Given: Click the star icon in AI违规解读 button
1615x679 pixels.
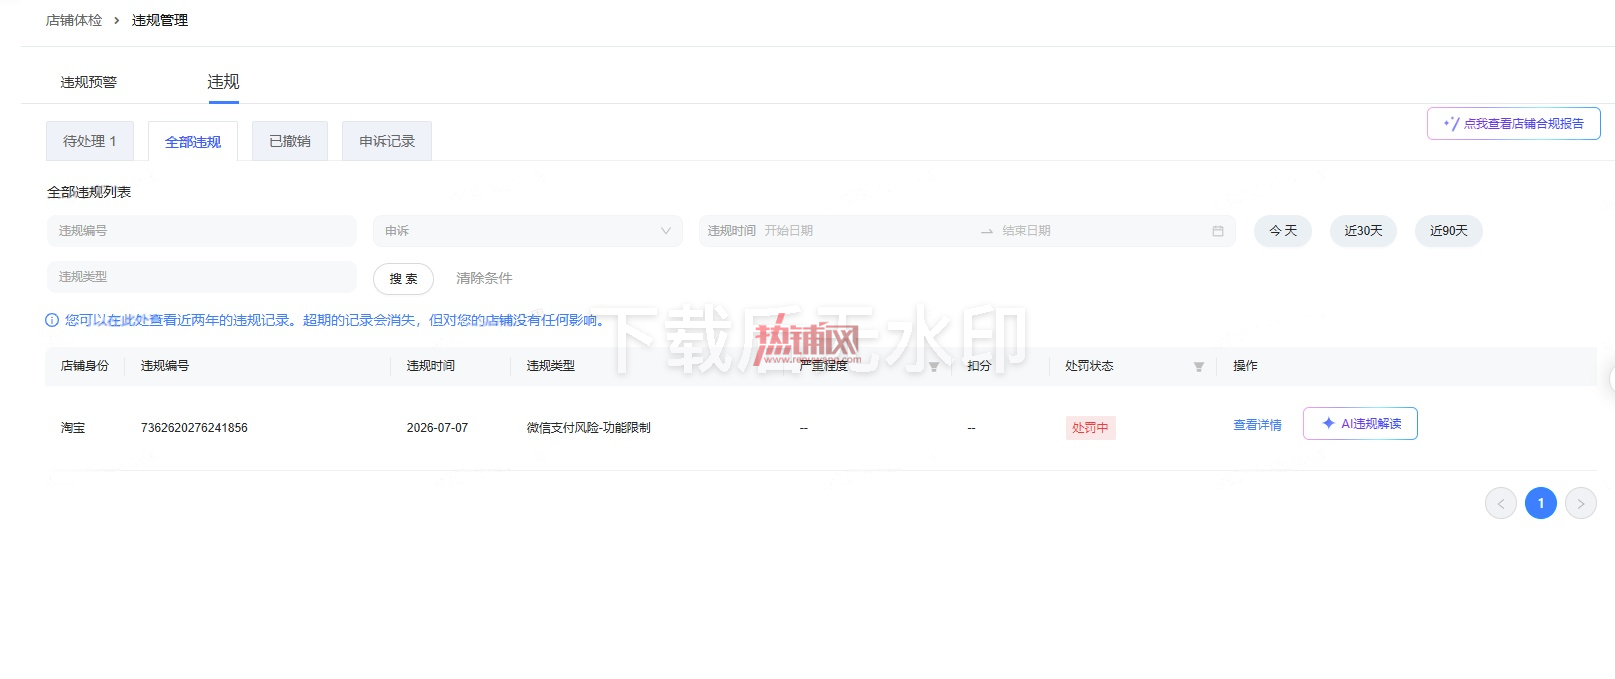Looking at the screenshot, I should pyautogui.click(x=1328, y=423).
